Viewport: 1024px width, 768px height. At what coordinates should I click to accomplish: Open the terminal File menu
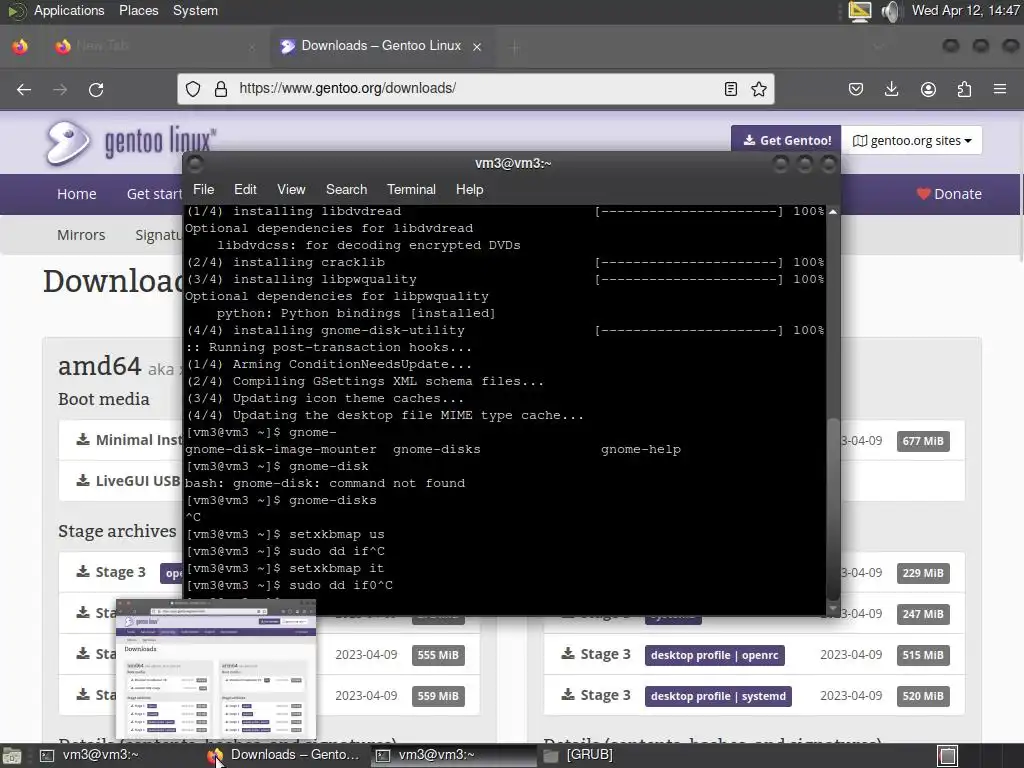click(x=203, y=189)
